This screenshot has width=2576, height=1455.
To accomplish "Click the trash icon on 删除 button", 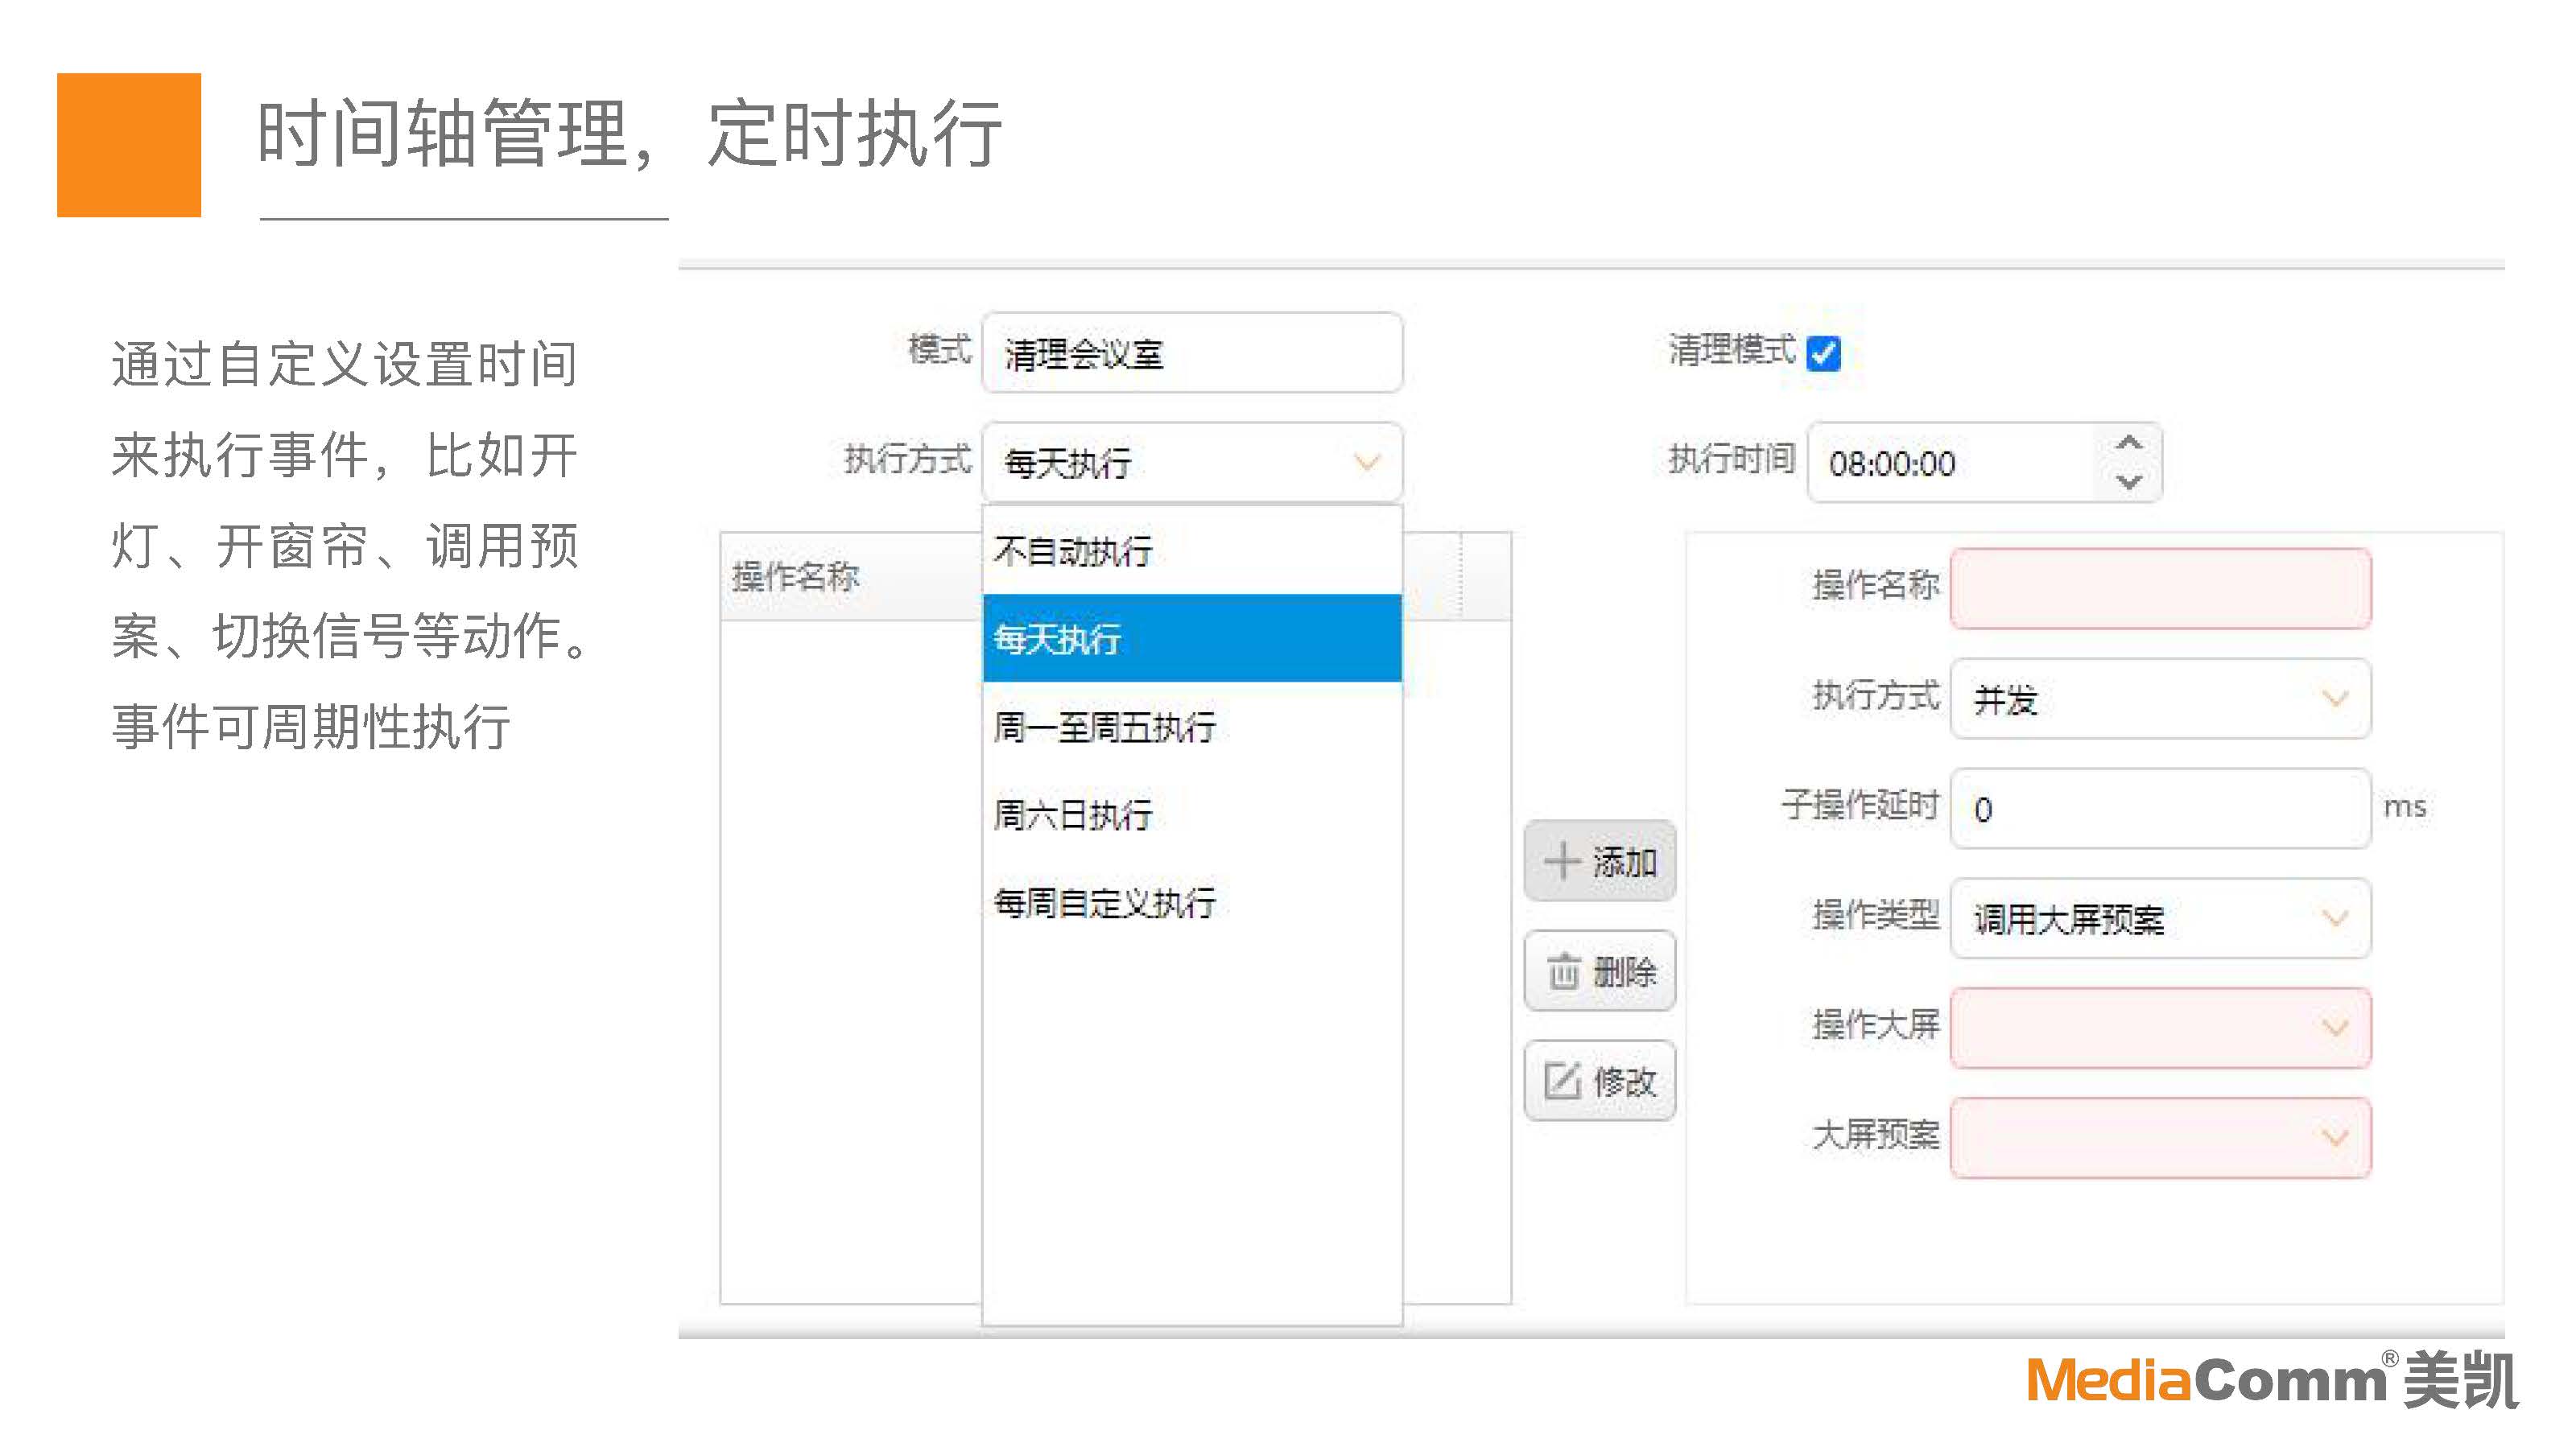I will pyautogui.click(x=1564, y=971).
